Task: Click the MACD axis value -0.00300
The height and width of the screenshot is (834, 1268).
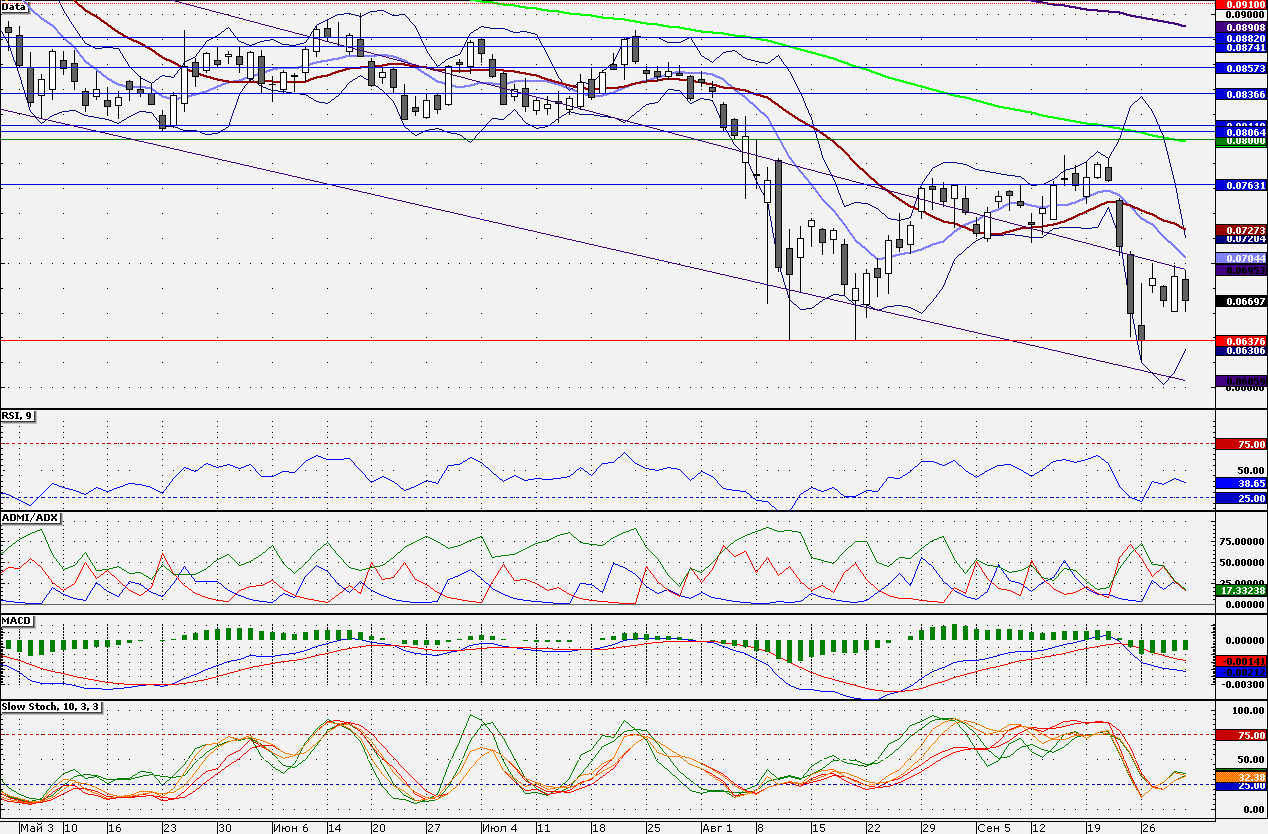Action: point(1244,684)
